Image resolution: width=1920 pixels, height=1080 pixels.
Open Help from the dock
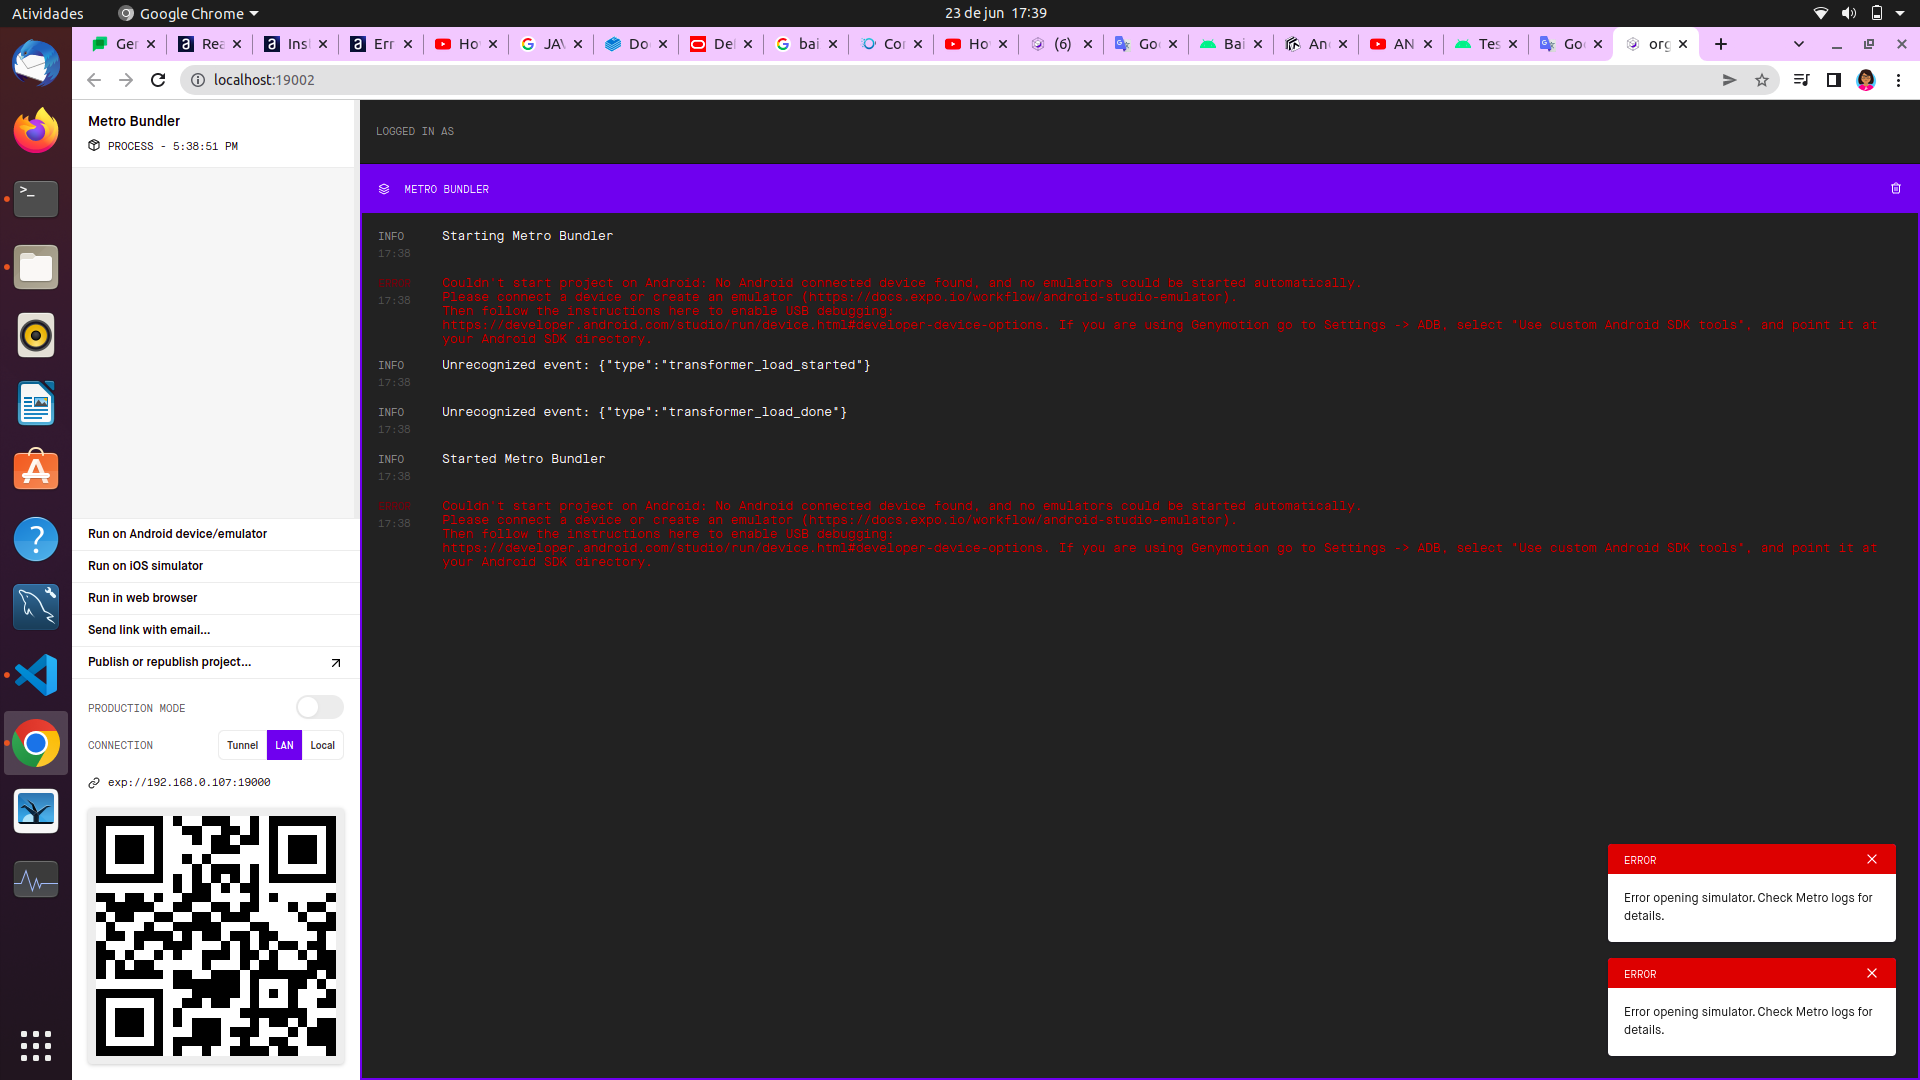click(36, 539)
